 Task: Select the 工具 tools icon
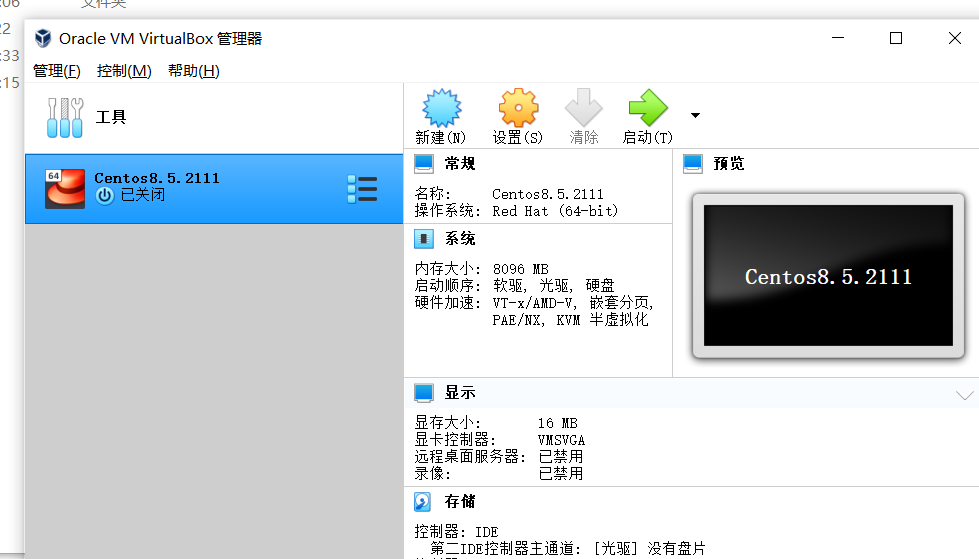tap(65, 117)
